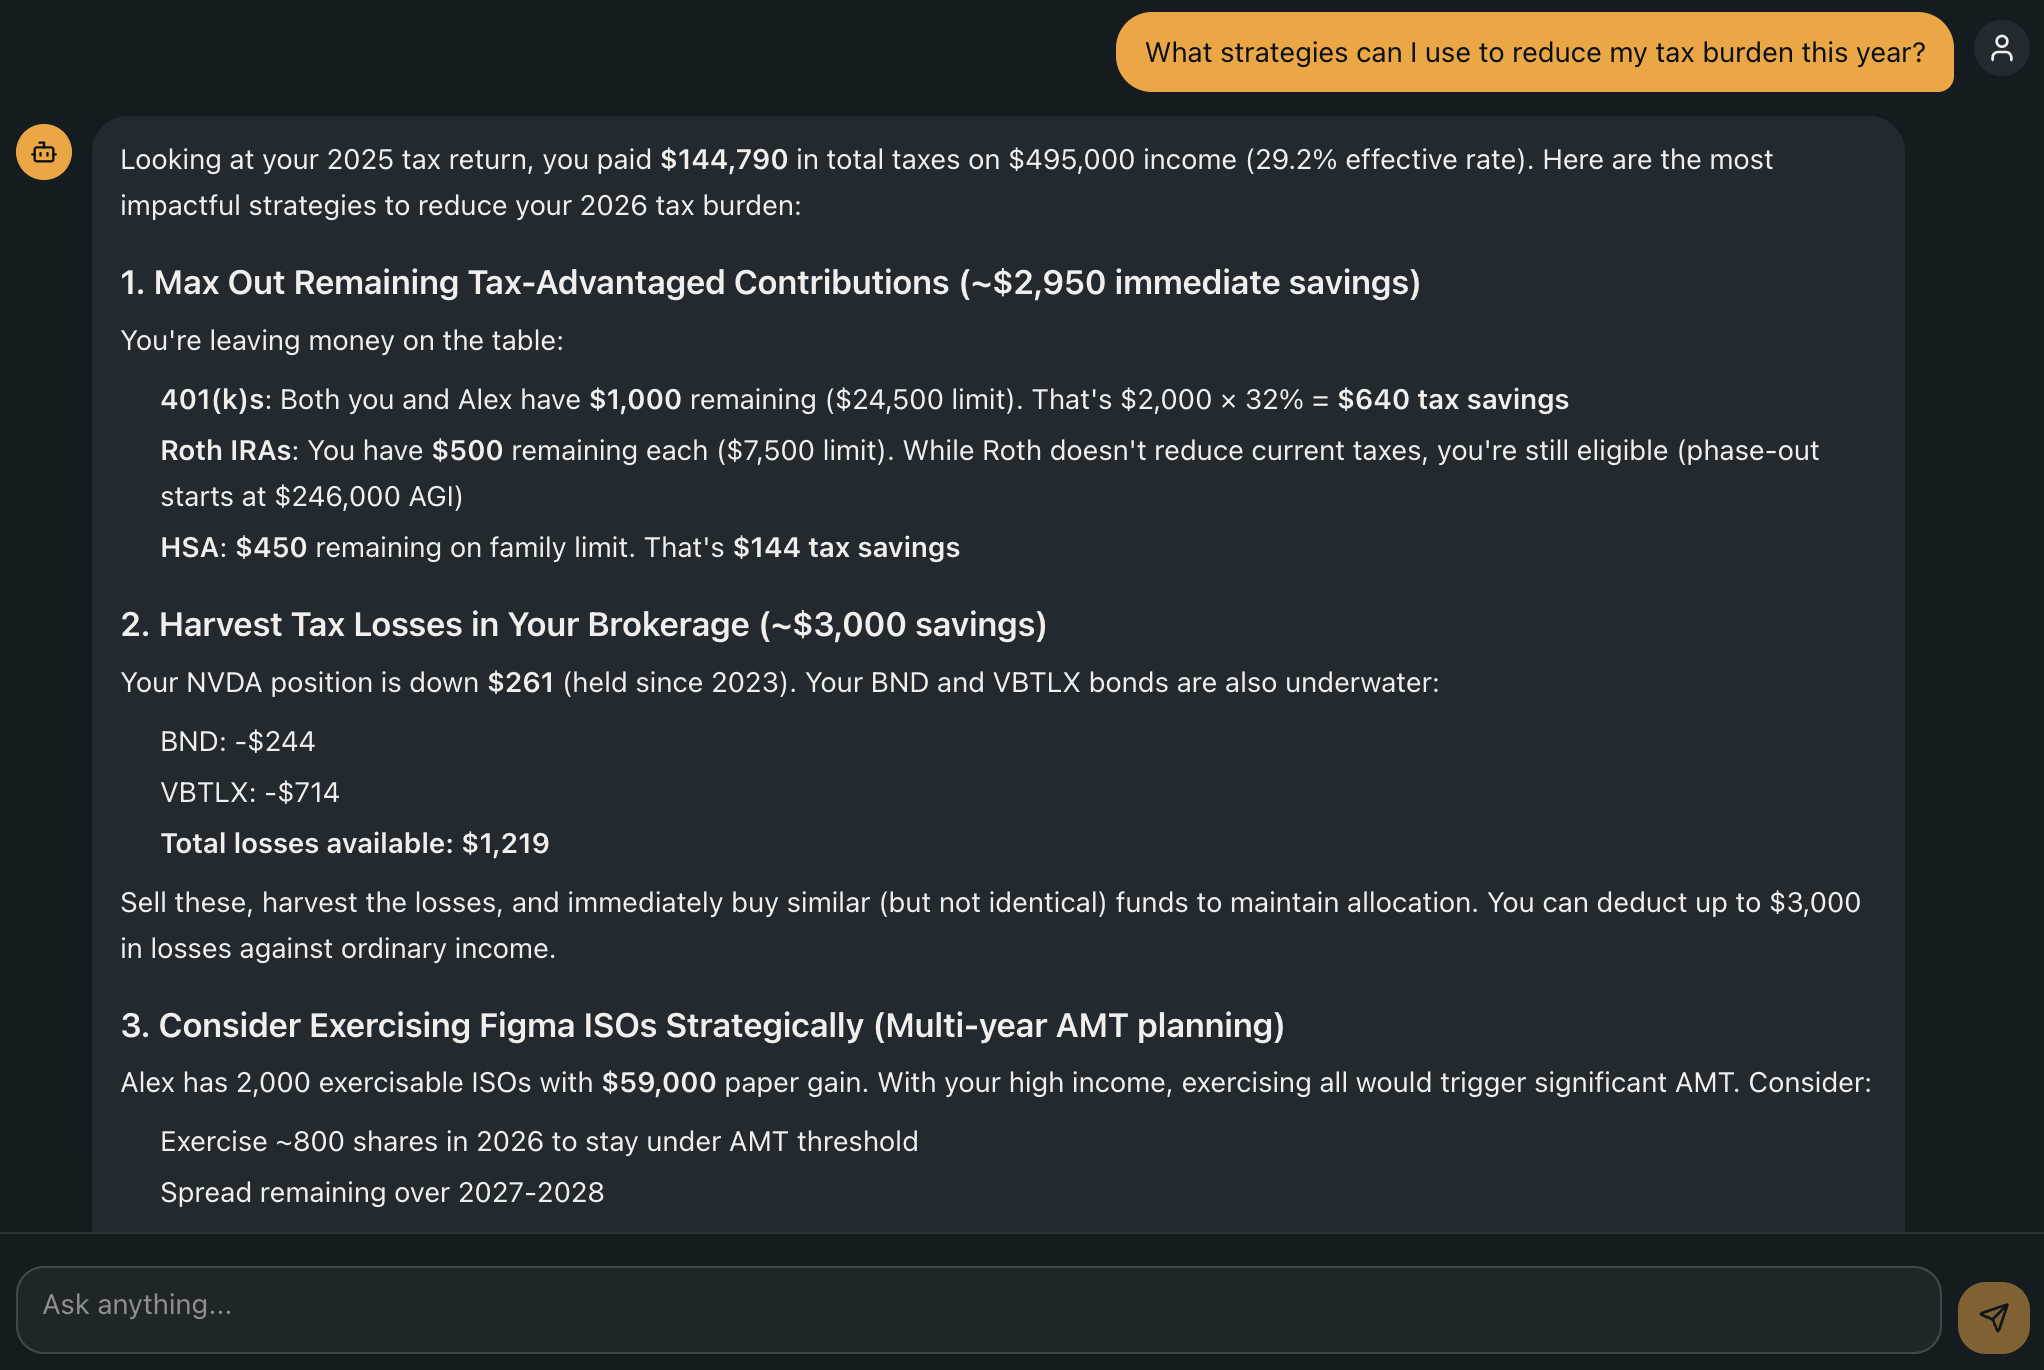This screenshot has width=2044, height=1370.
Task: Click the heading 'Max Out Remaining Tax-Advantaged Contributions'
Action: tap(770, 283)
